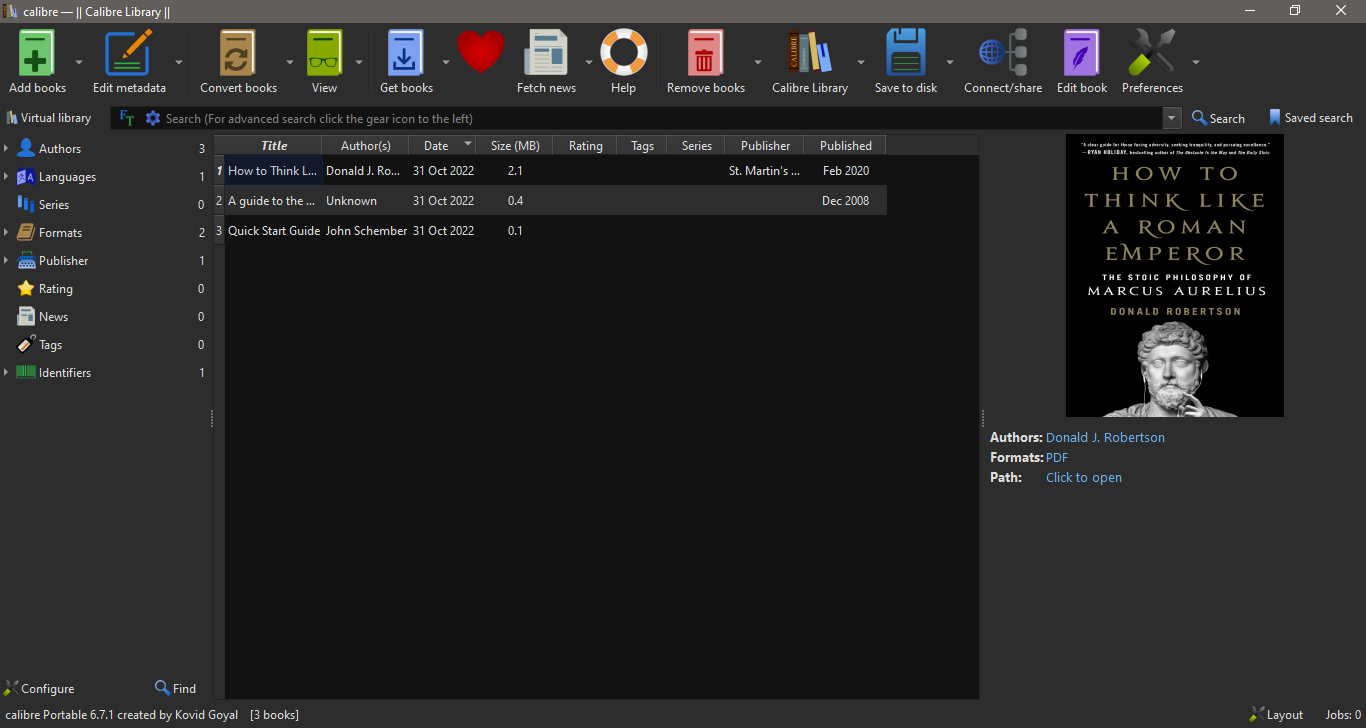This screenshot has width=1366, height=728.
Task: Select Rating in tag browser
Action: [56, 288]
